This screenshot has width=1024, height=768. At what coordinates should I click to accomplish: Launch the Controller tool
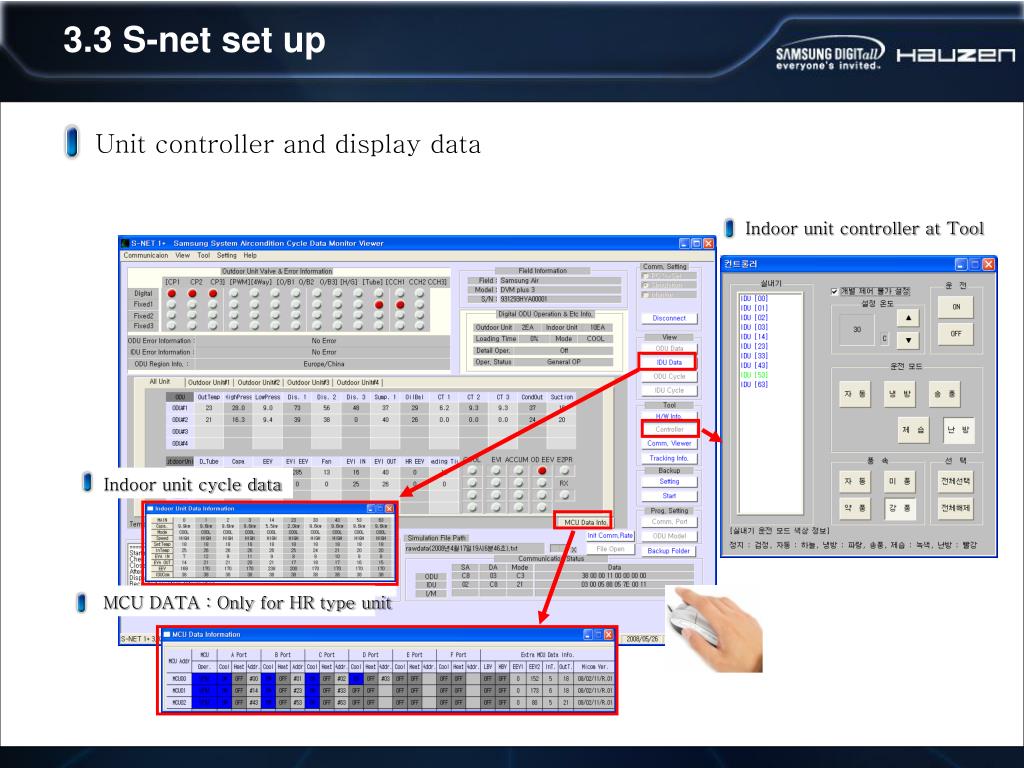coord(669,429)
